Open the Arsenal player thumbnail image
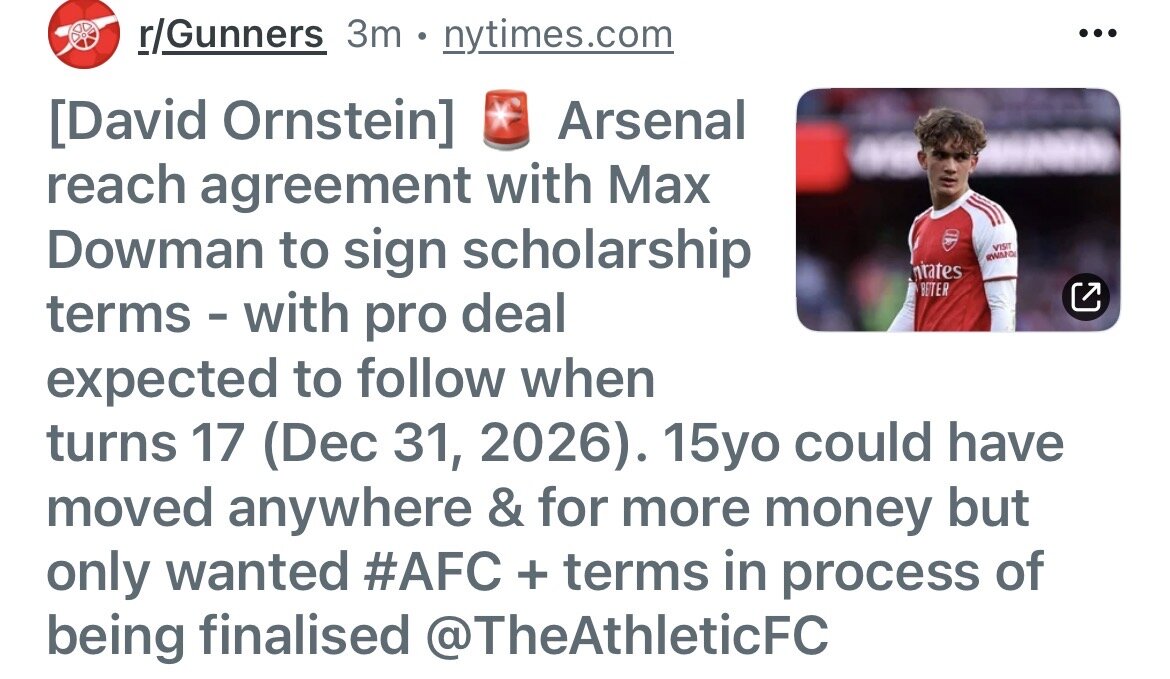This screenshot has height=679, width=1170. click(x=957, y=210)
